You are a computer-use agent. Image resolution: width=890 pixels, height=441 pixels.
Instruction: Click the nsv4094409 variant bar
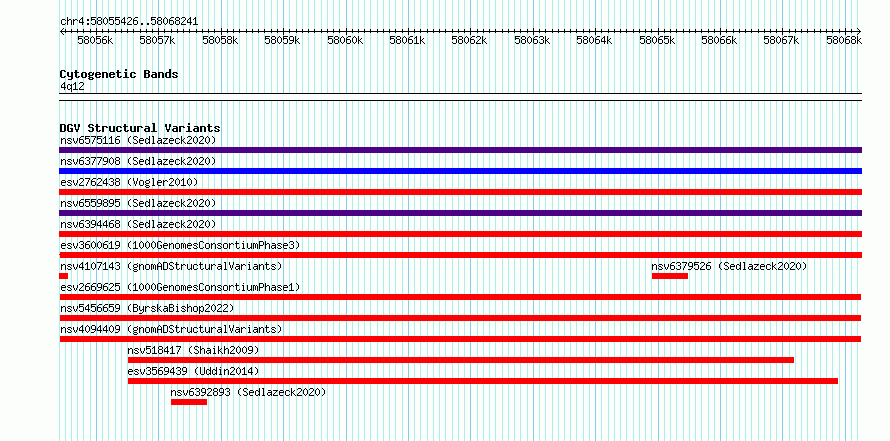(460, 339)
